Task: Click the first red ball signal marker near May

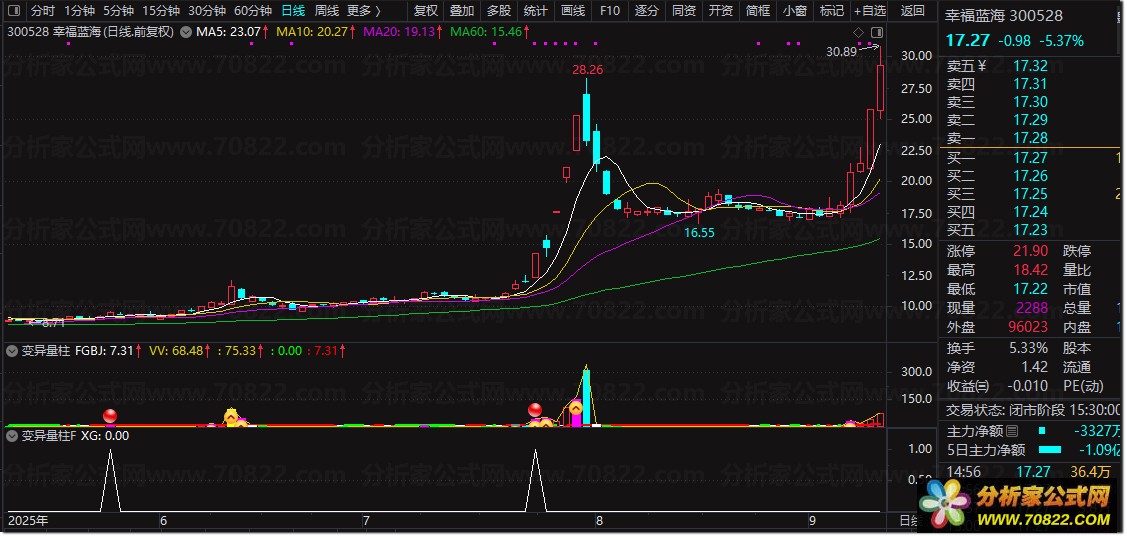Action: [110, 415]
